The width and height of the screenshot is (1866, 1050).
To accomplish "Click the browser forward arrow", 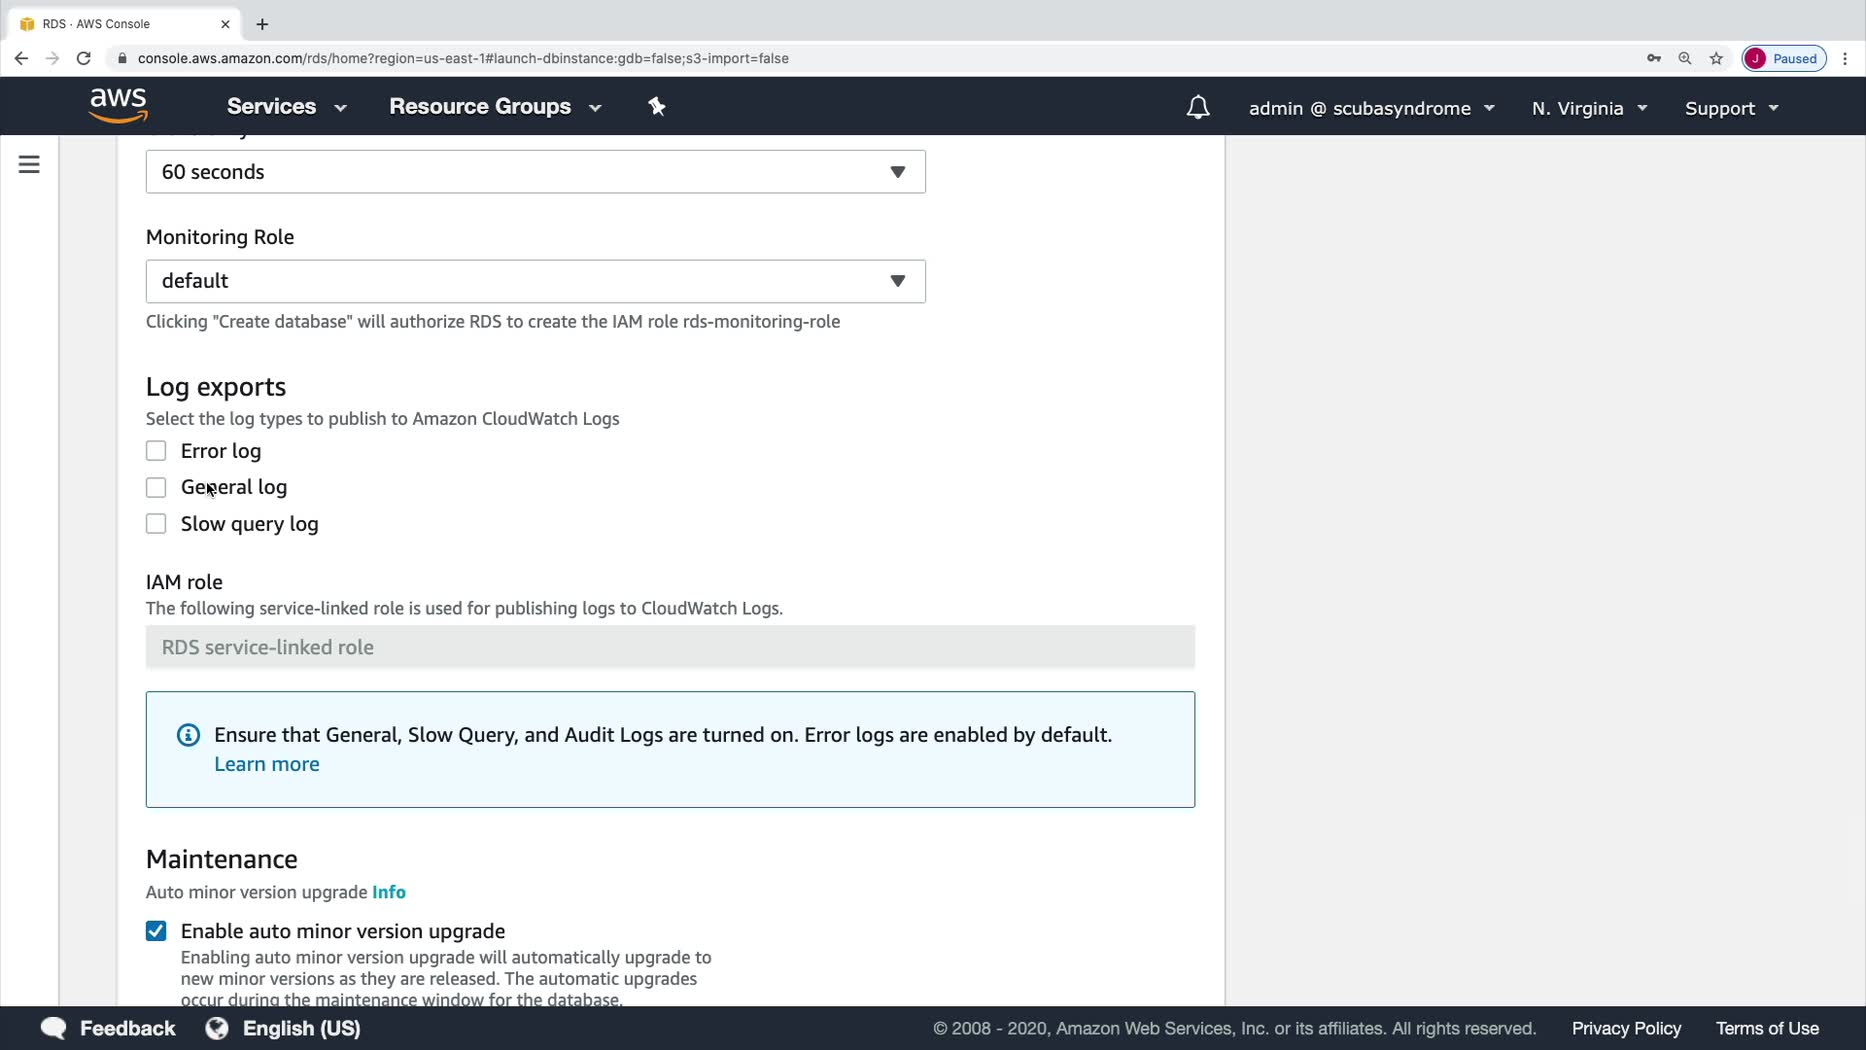I will (52, 58).
